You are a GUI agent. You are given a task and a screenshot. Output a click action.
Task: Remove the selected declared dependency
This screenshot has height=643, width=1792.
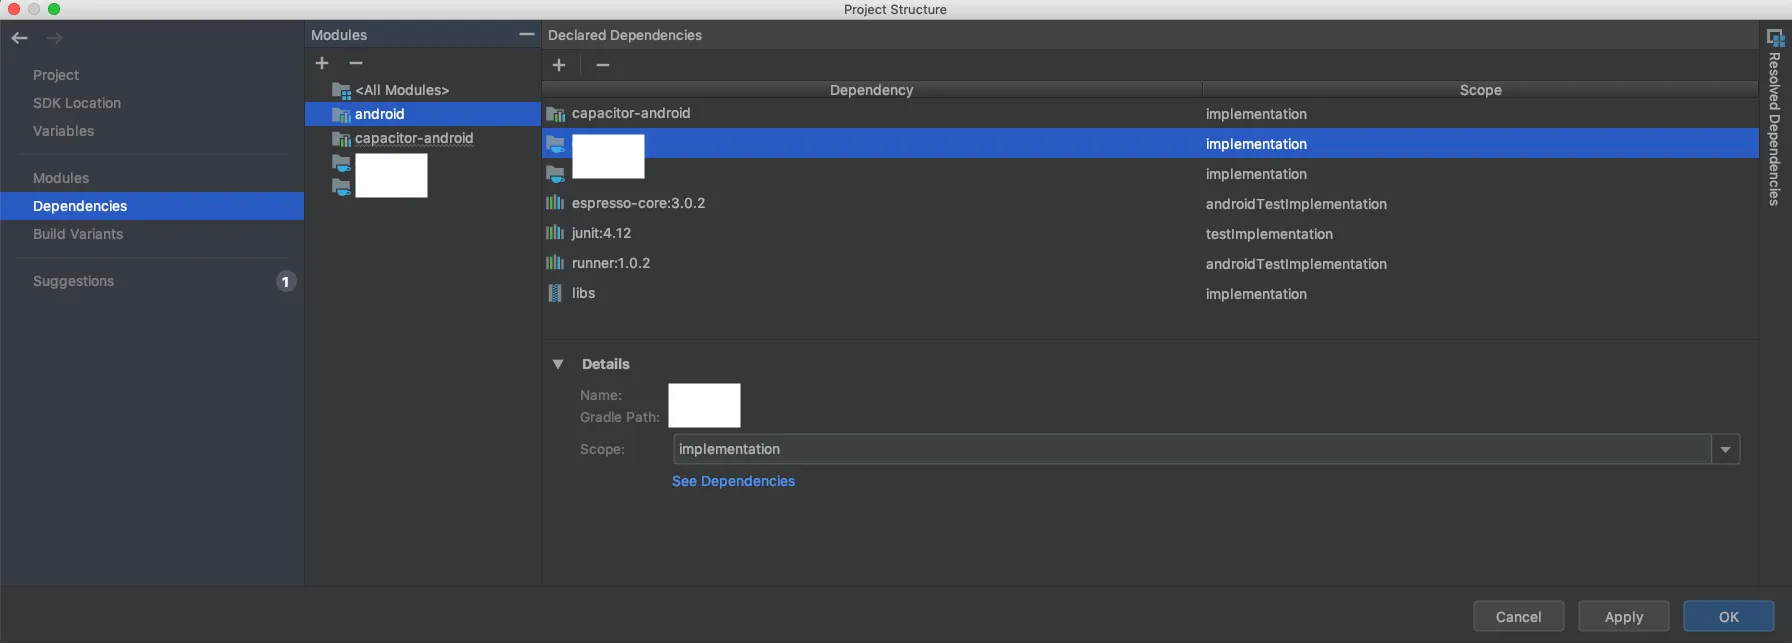pyautogui.click(x=603, y=65)
